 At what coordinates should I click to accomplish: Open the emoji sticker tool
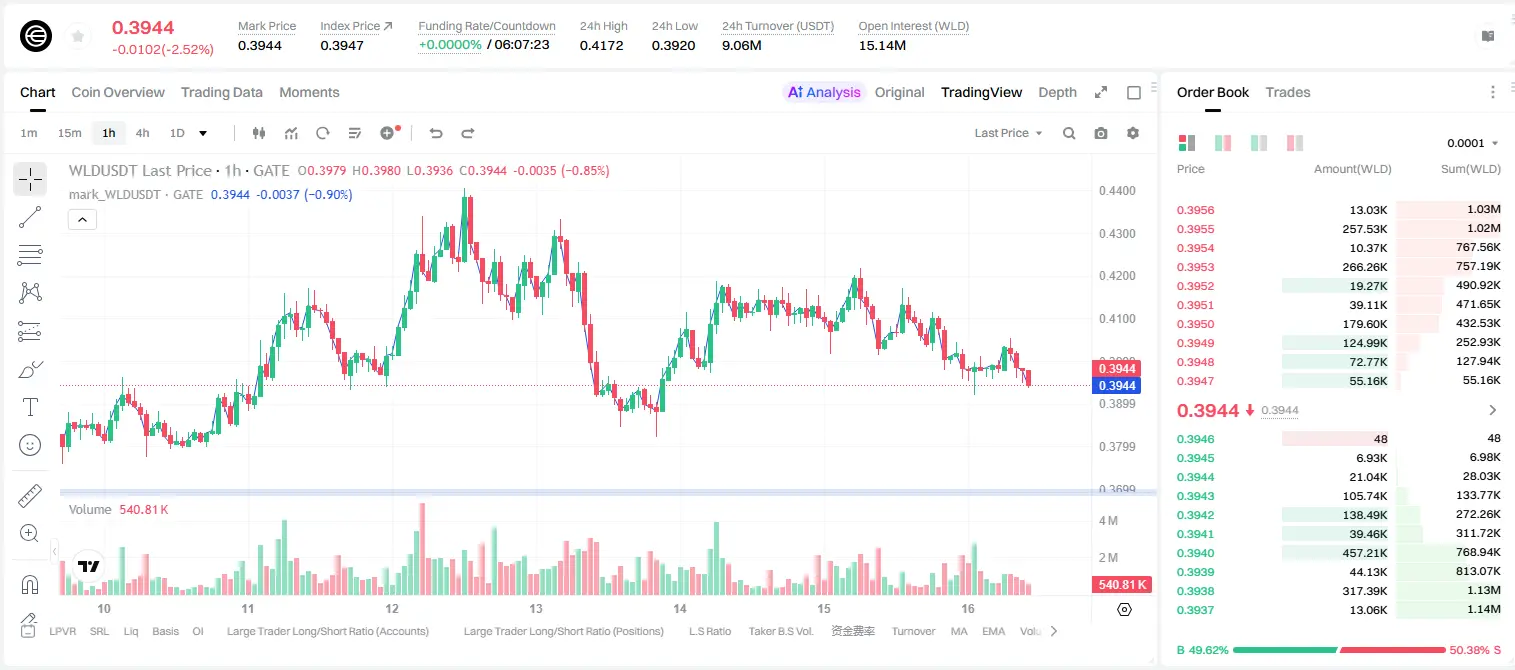pos(30,445)
